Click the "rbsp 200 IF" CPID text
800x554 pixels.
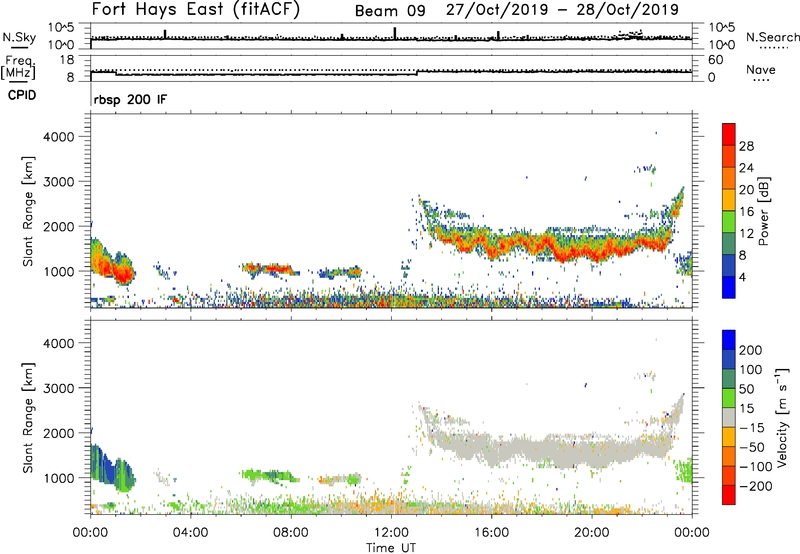pyautogui.click(x=130, y=99)
